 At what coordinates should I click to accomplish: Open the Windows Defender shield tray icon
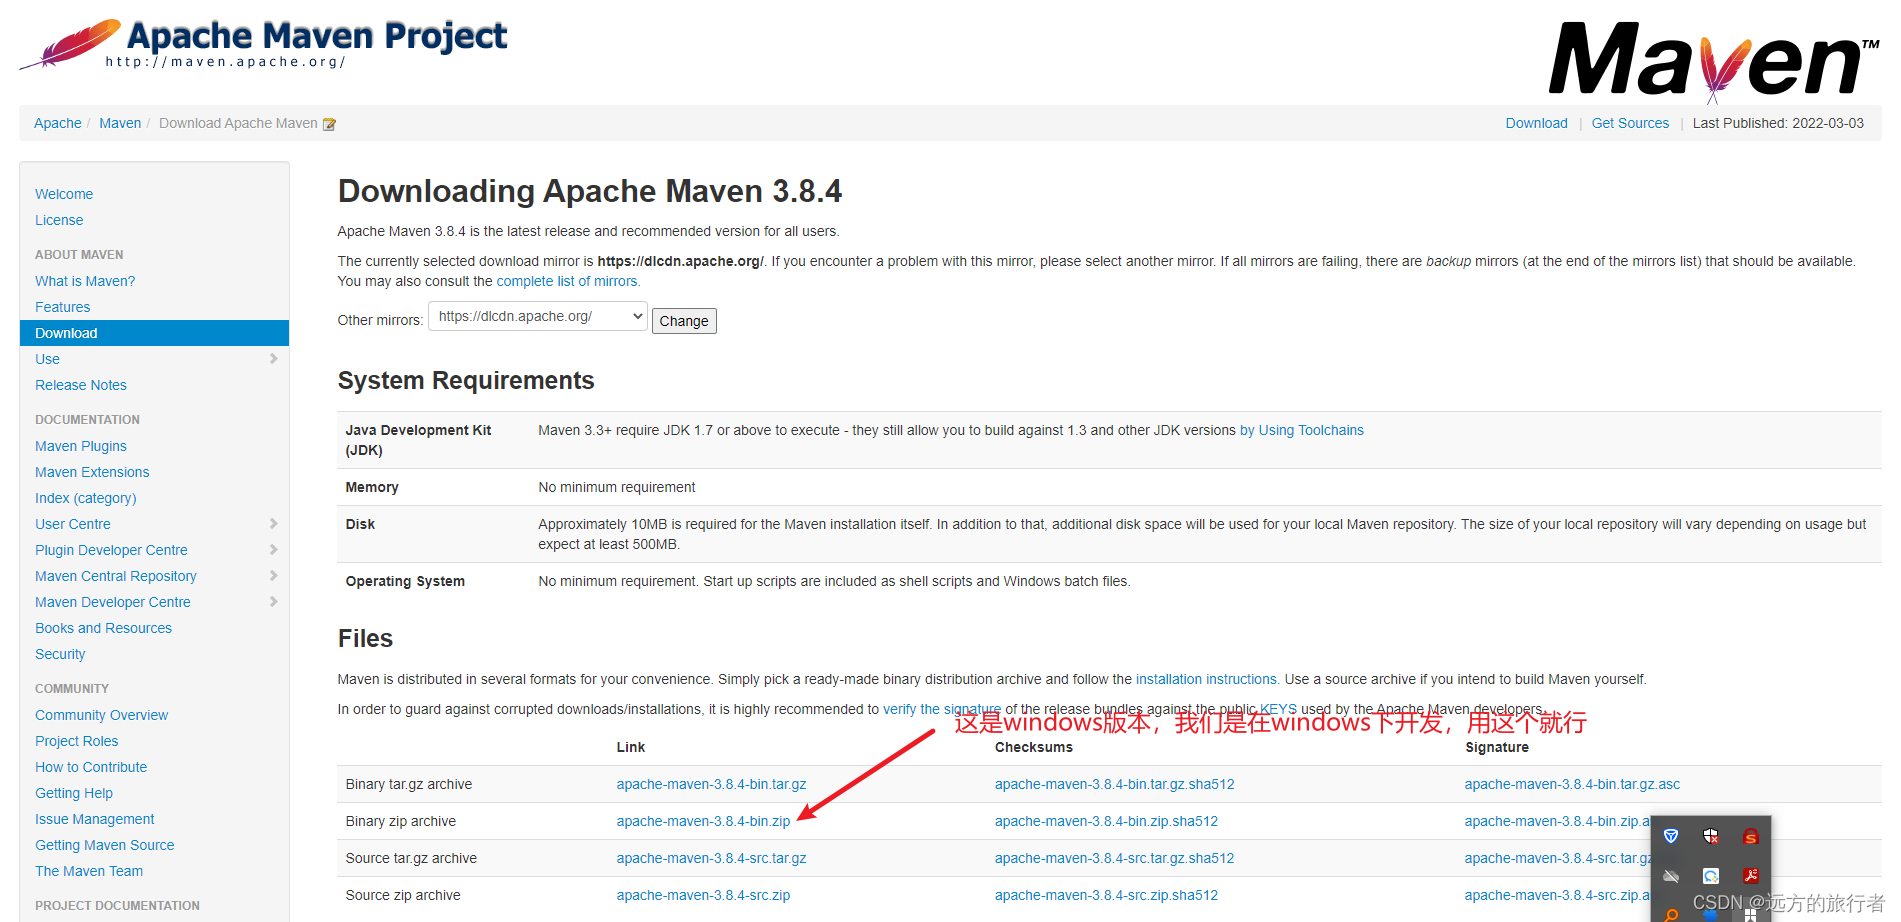coord(1710,836)
